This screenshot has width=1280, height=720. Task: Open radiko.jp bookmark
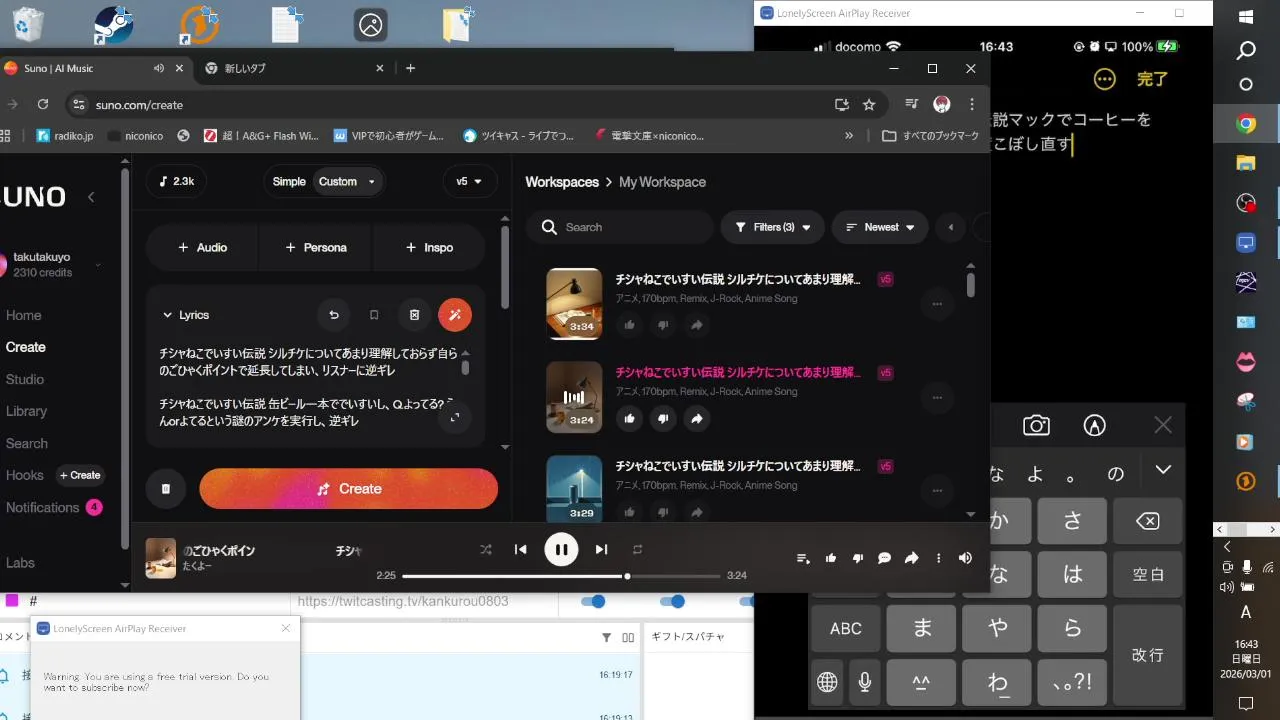point(65,135)
